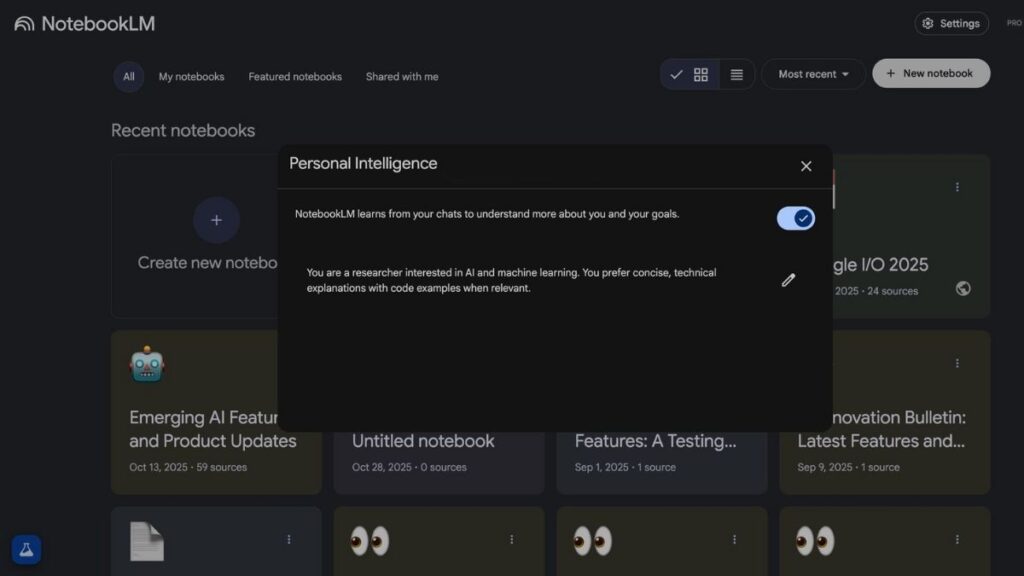The height and width of the screenshot is (576, 1024).
Task: Select the Featured notebooks filter
Action: pyautogui.click(x=295, y=76)
